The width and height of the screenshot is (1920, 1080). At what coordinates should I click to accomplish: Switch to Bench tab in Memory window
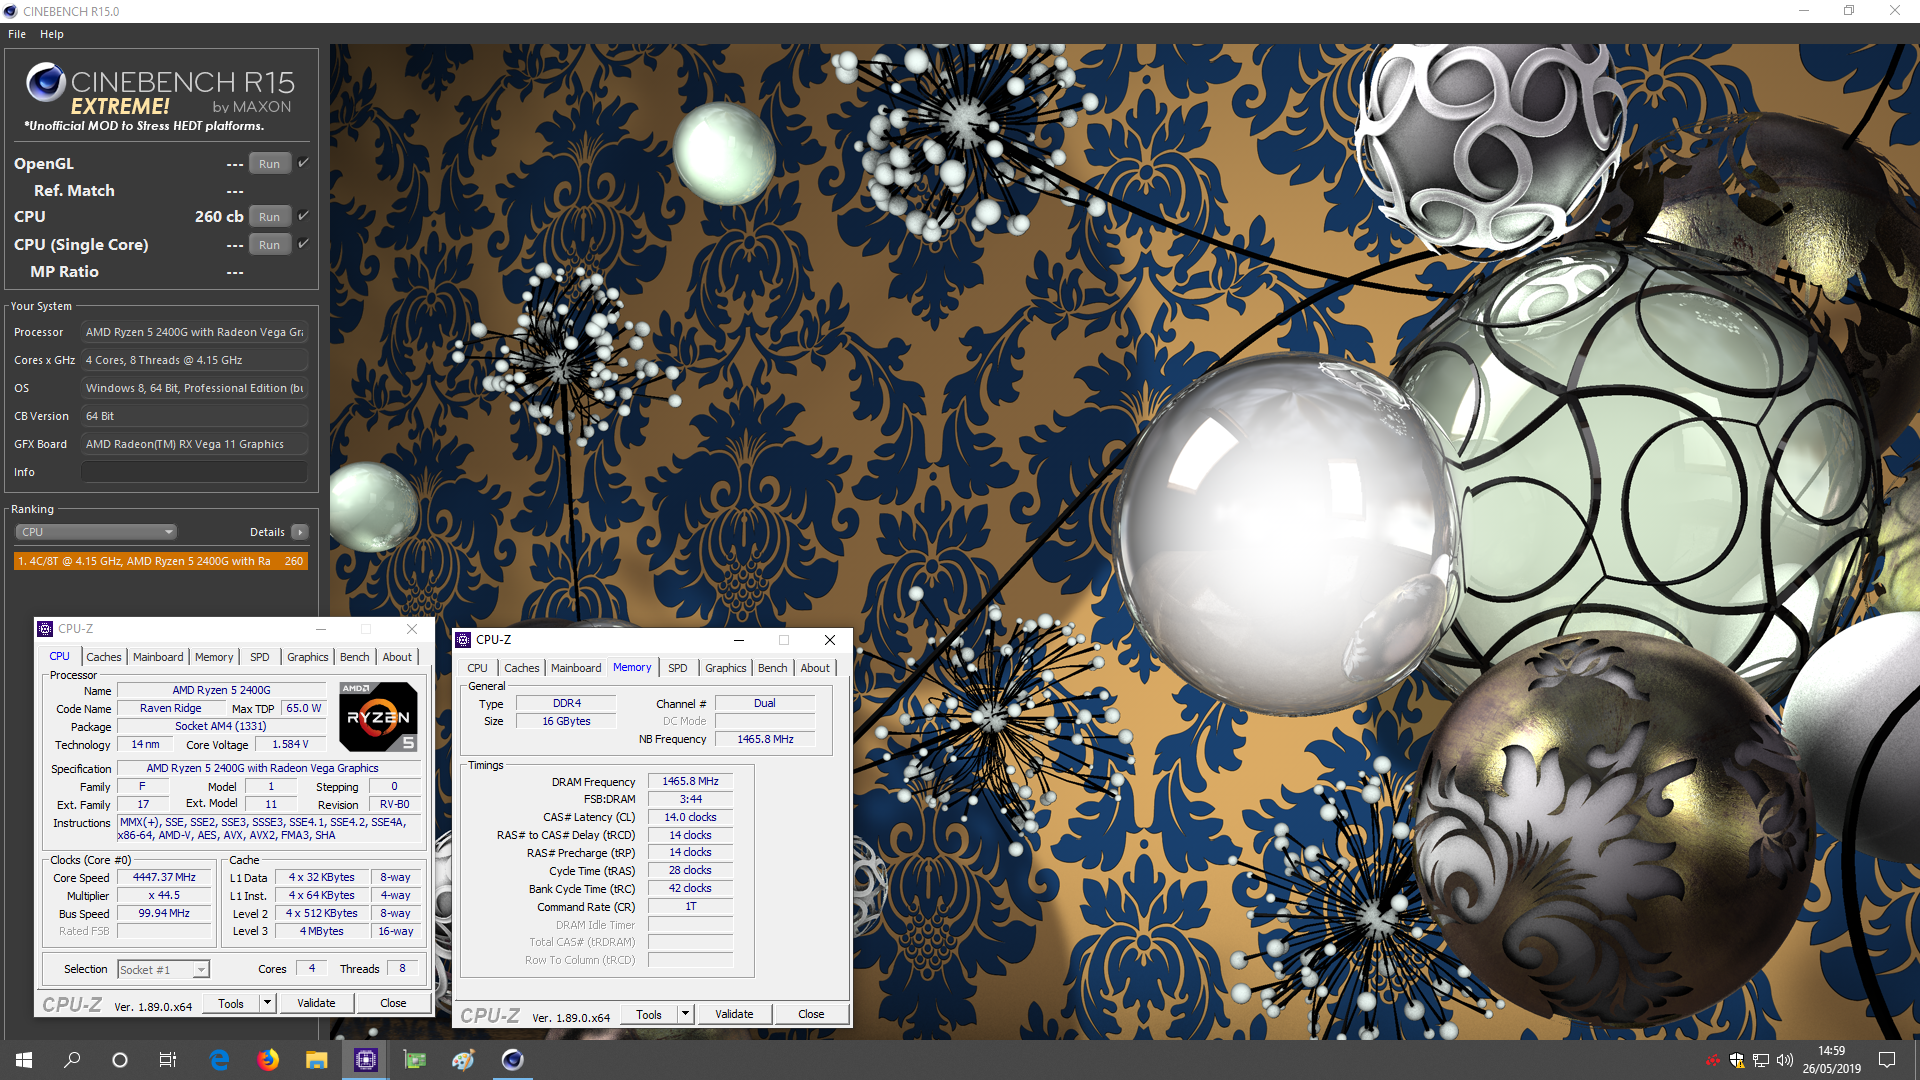(773, 668)
